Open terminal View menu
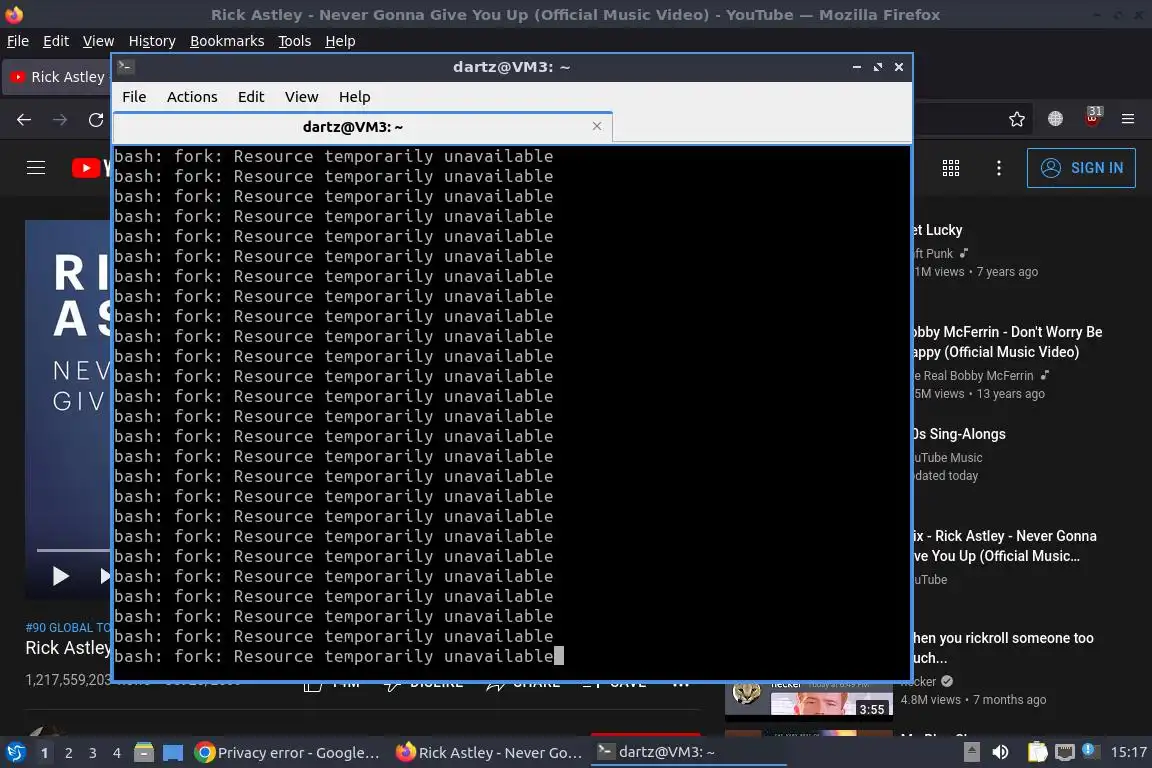Image resolution: width=1152 pixels, height=768 pixels. pyautogui.click(x=301, y=97)
